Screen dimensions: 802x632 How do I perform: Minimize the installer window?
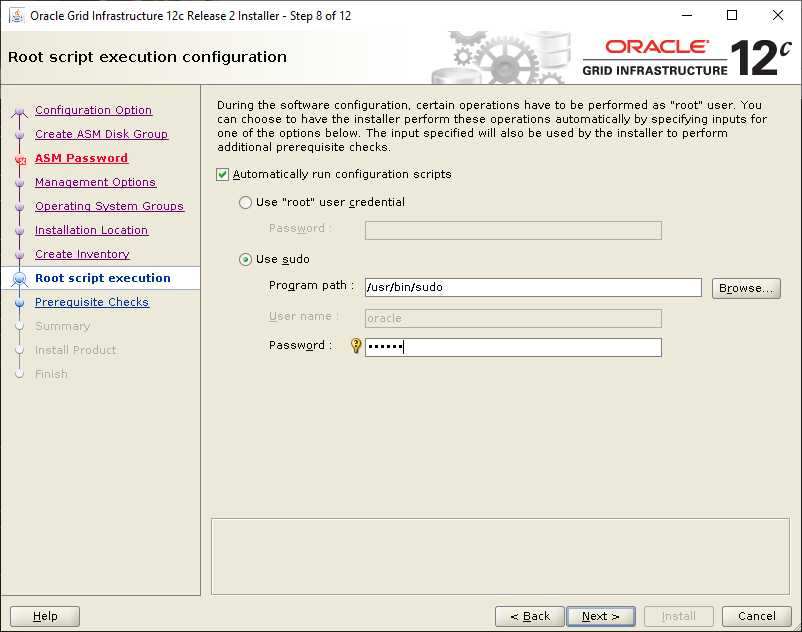(687, 15)
